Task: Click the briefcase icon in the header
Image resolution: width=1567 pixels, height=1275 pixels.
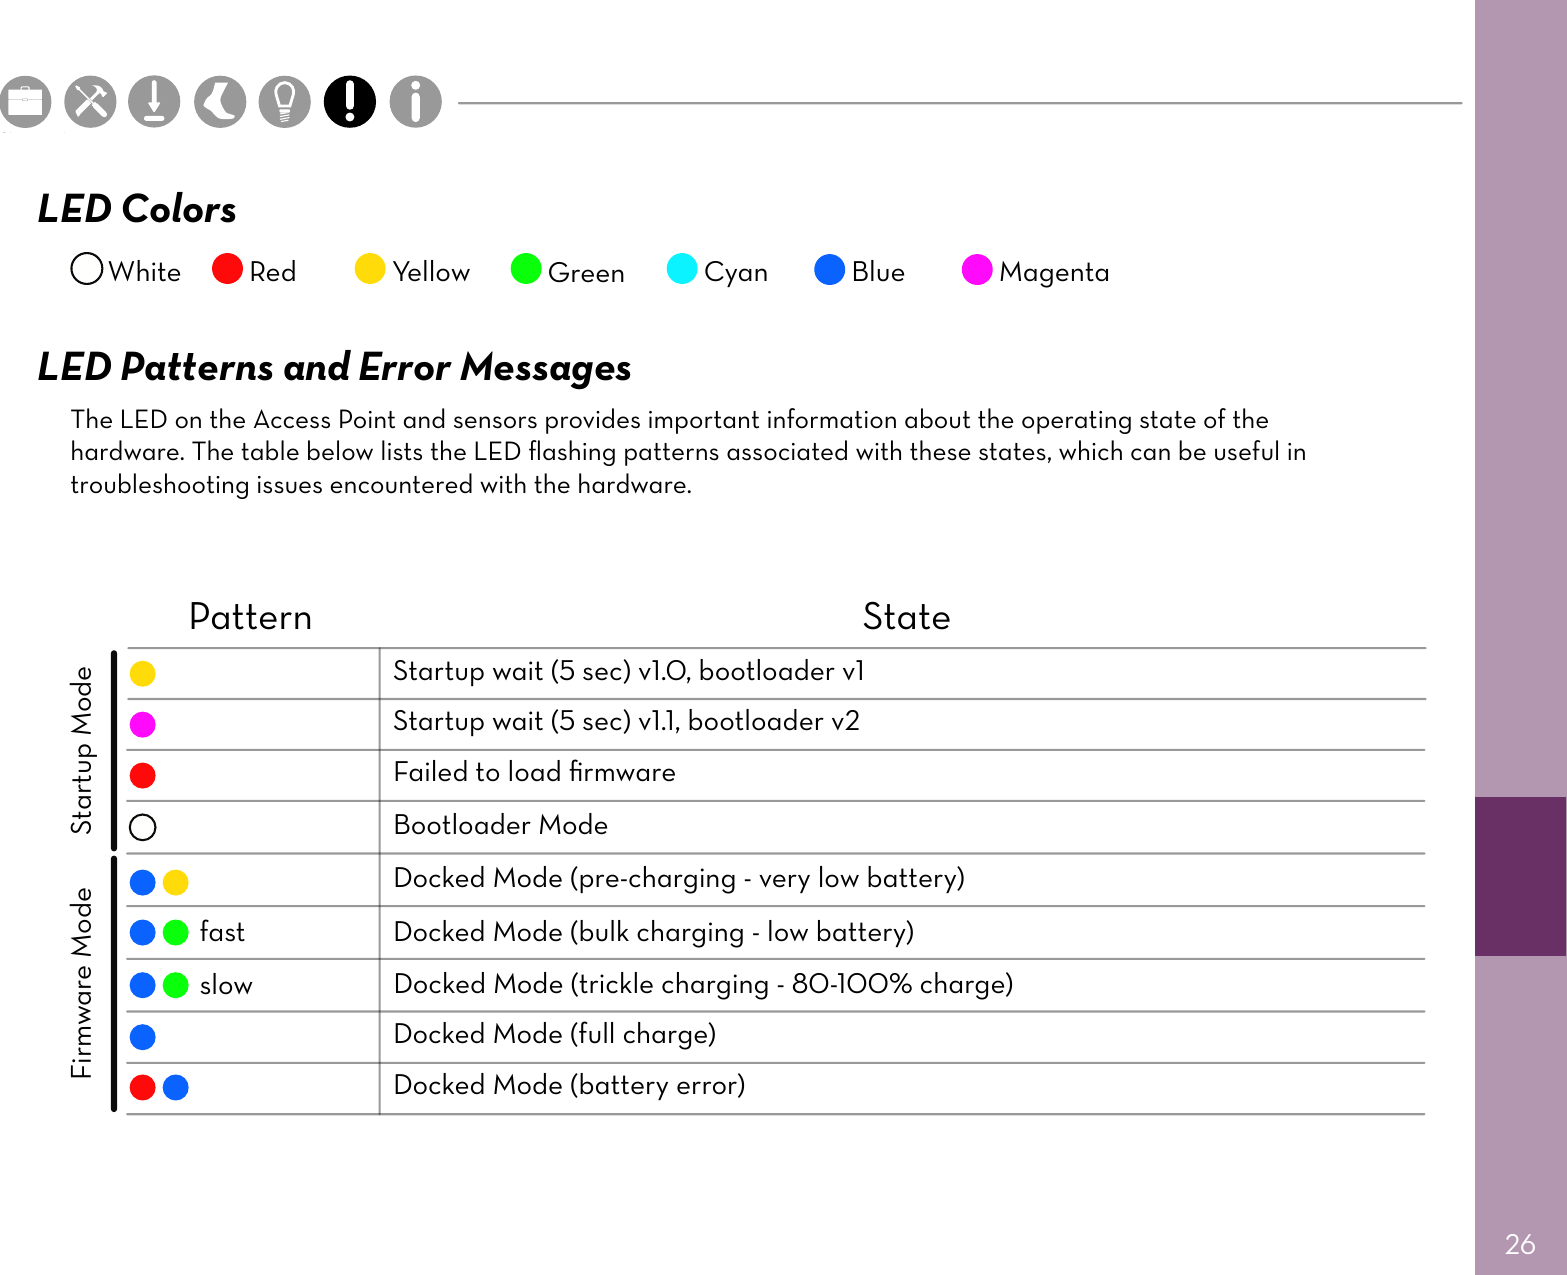Action: [25, 102]
